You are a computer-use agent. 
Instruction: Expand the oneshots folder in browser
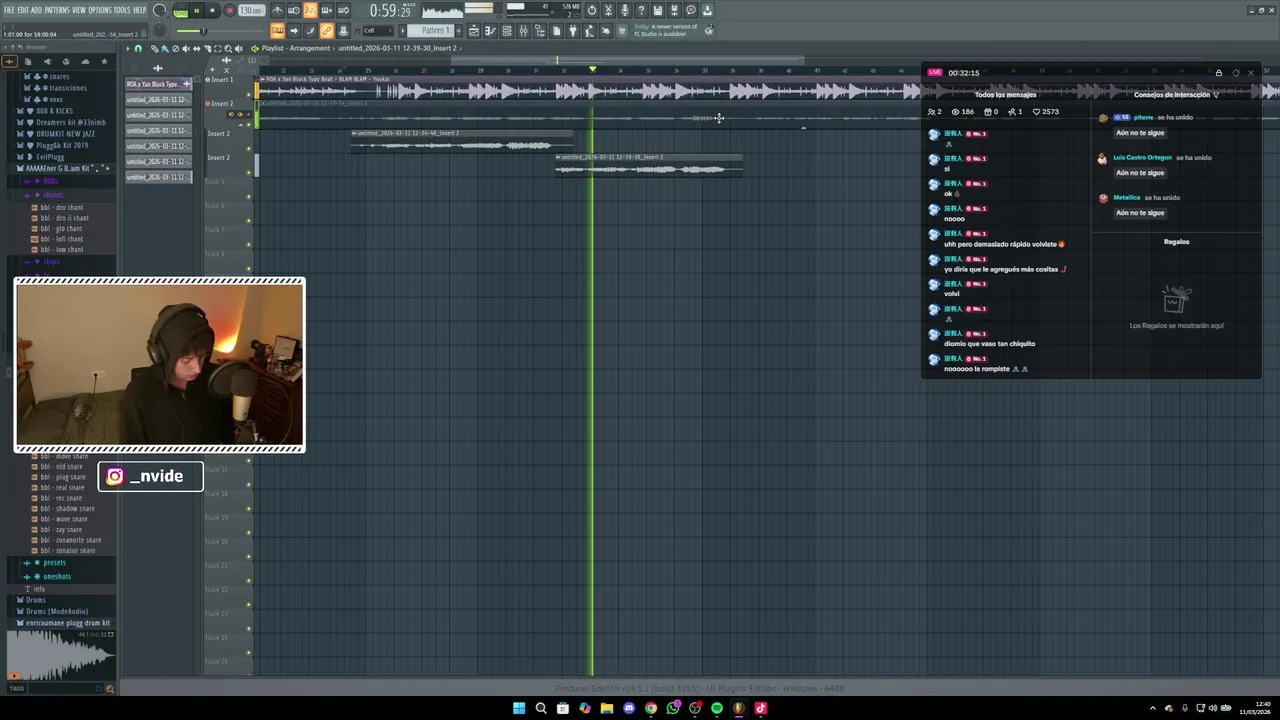click(x=57, y=576)
